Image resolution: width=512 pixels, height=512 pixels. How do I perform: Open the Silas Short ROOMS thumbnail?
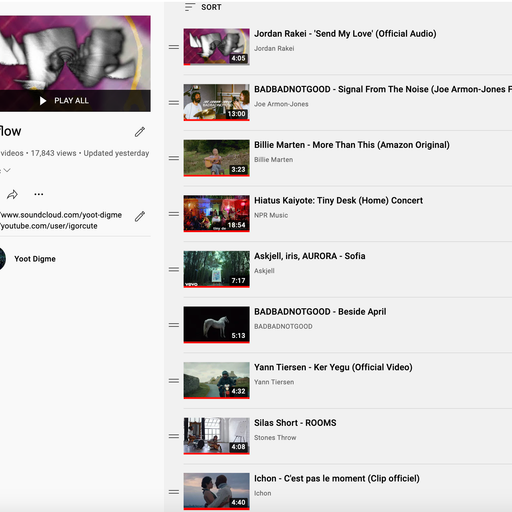coord(216,436)
